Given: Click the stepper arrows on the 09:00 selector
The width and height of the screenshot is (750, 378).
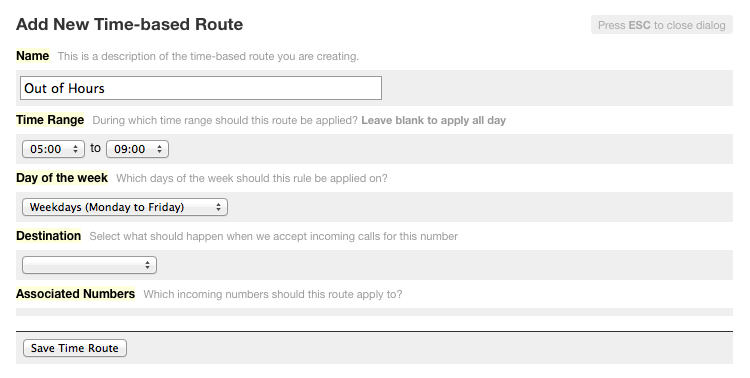Looking at the screenshot, I should (x=159, y=149).
